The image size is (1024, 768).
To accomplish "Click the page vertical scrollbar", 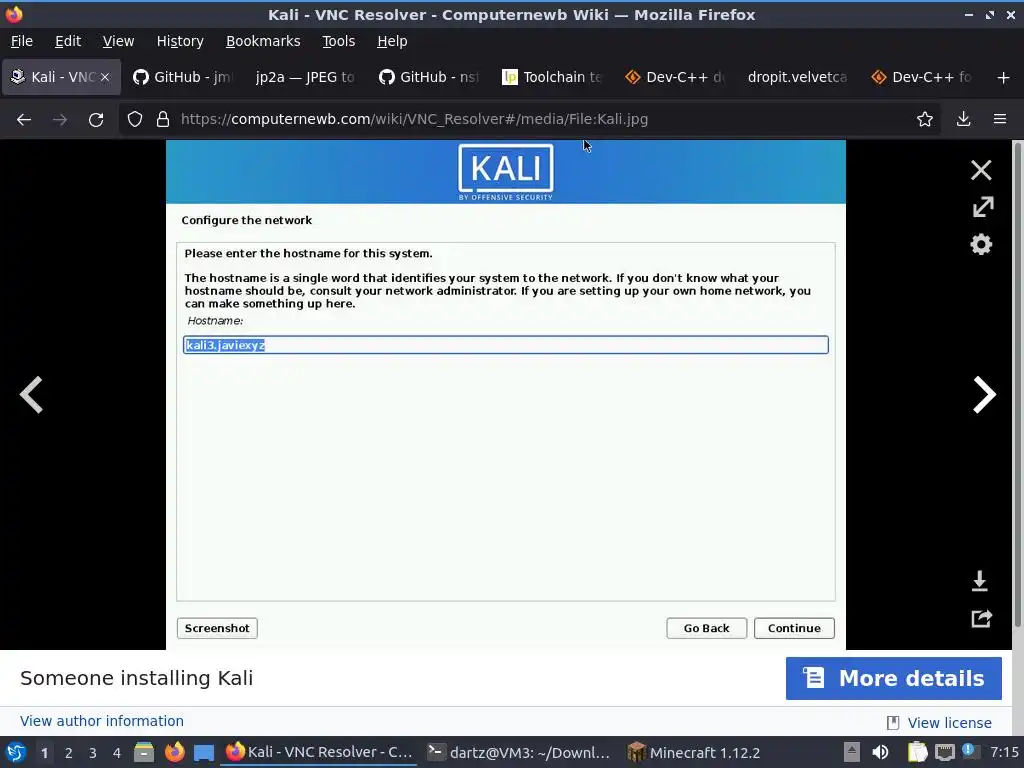I will (x=1017, y=384).
